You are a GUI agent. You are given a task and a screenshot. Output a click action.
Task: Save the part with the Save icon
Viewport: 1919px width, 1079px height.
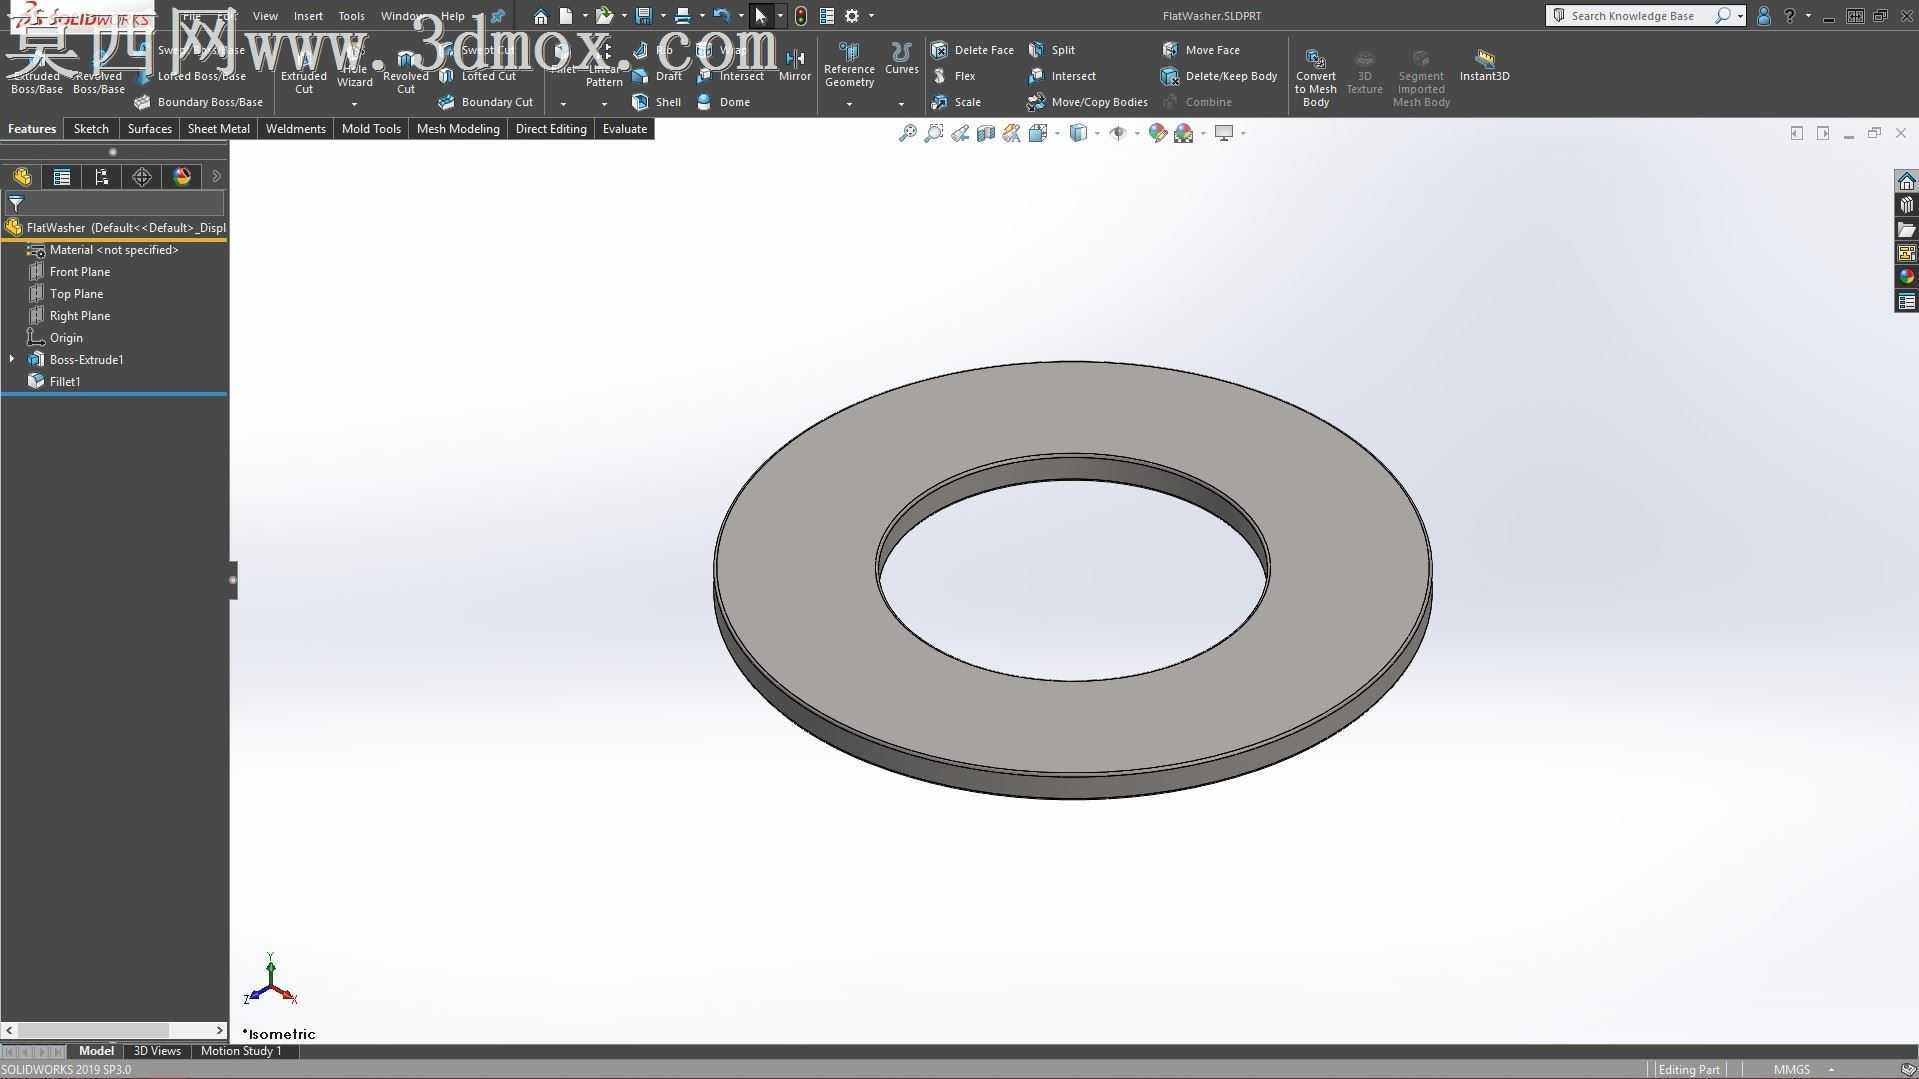(644, 16)
